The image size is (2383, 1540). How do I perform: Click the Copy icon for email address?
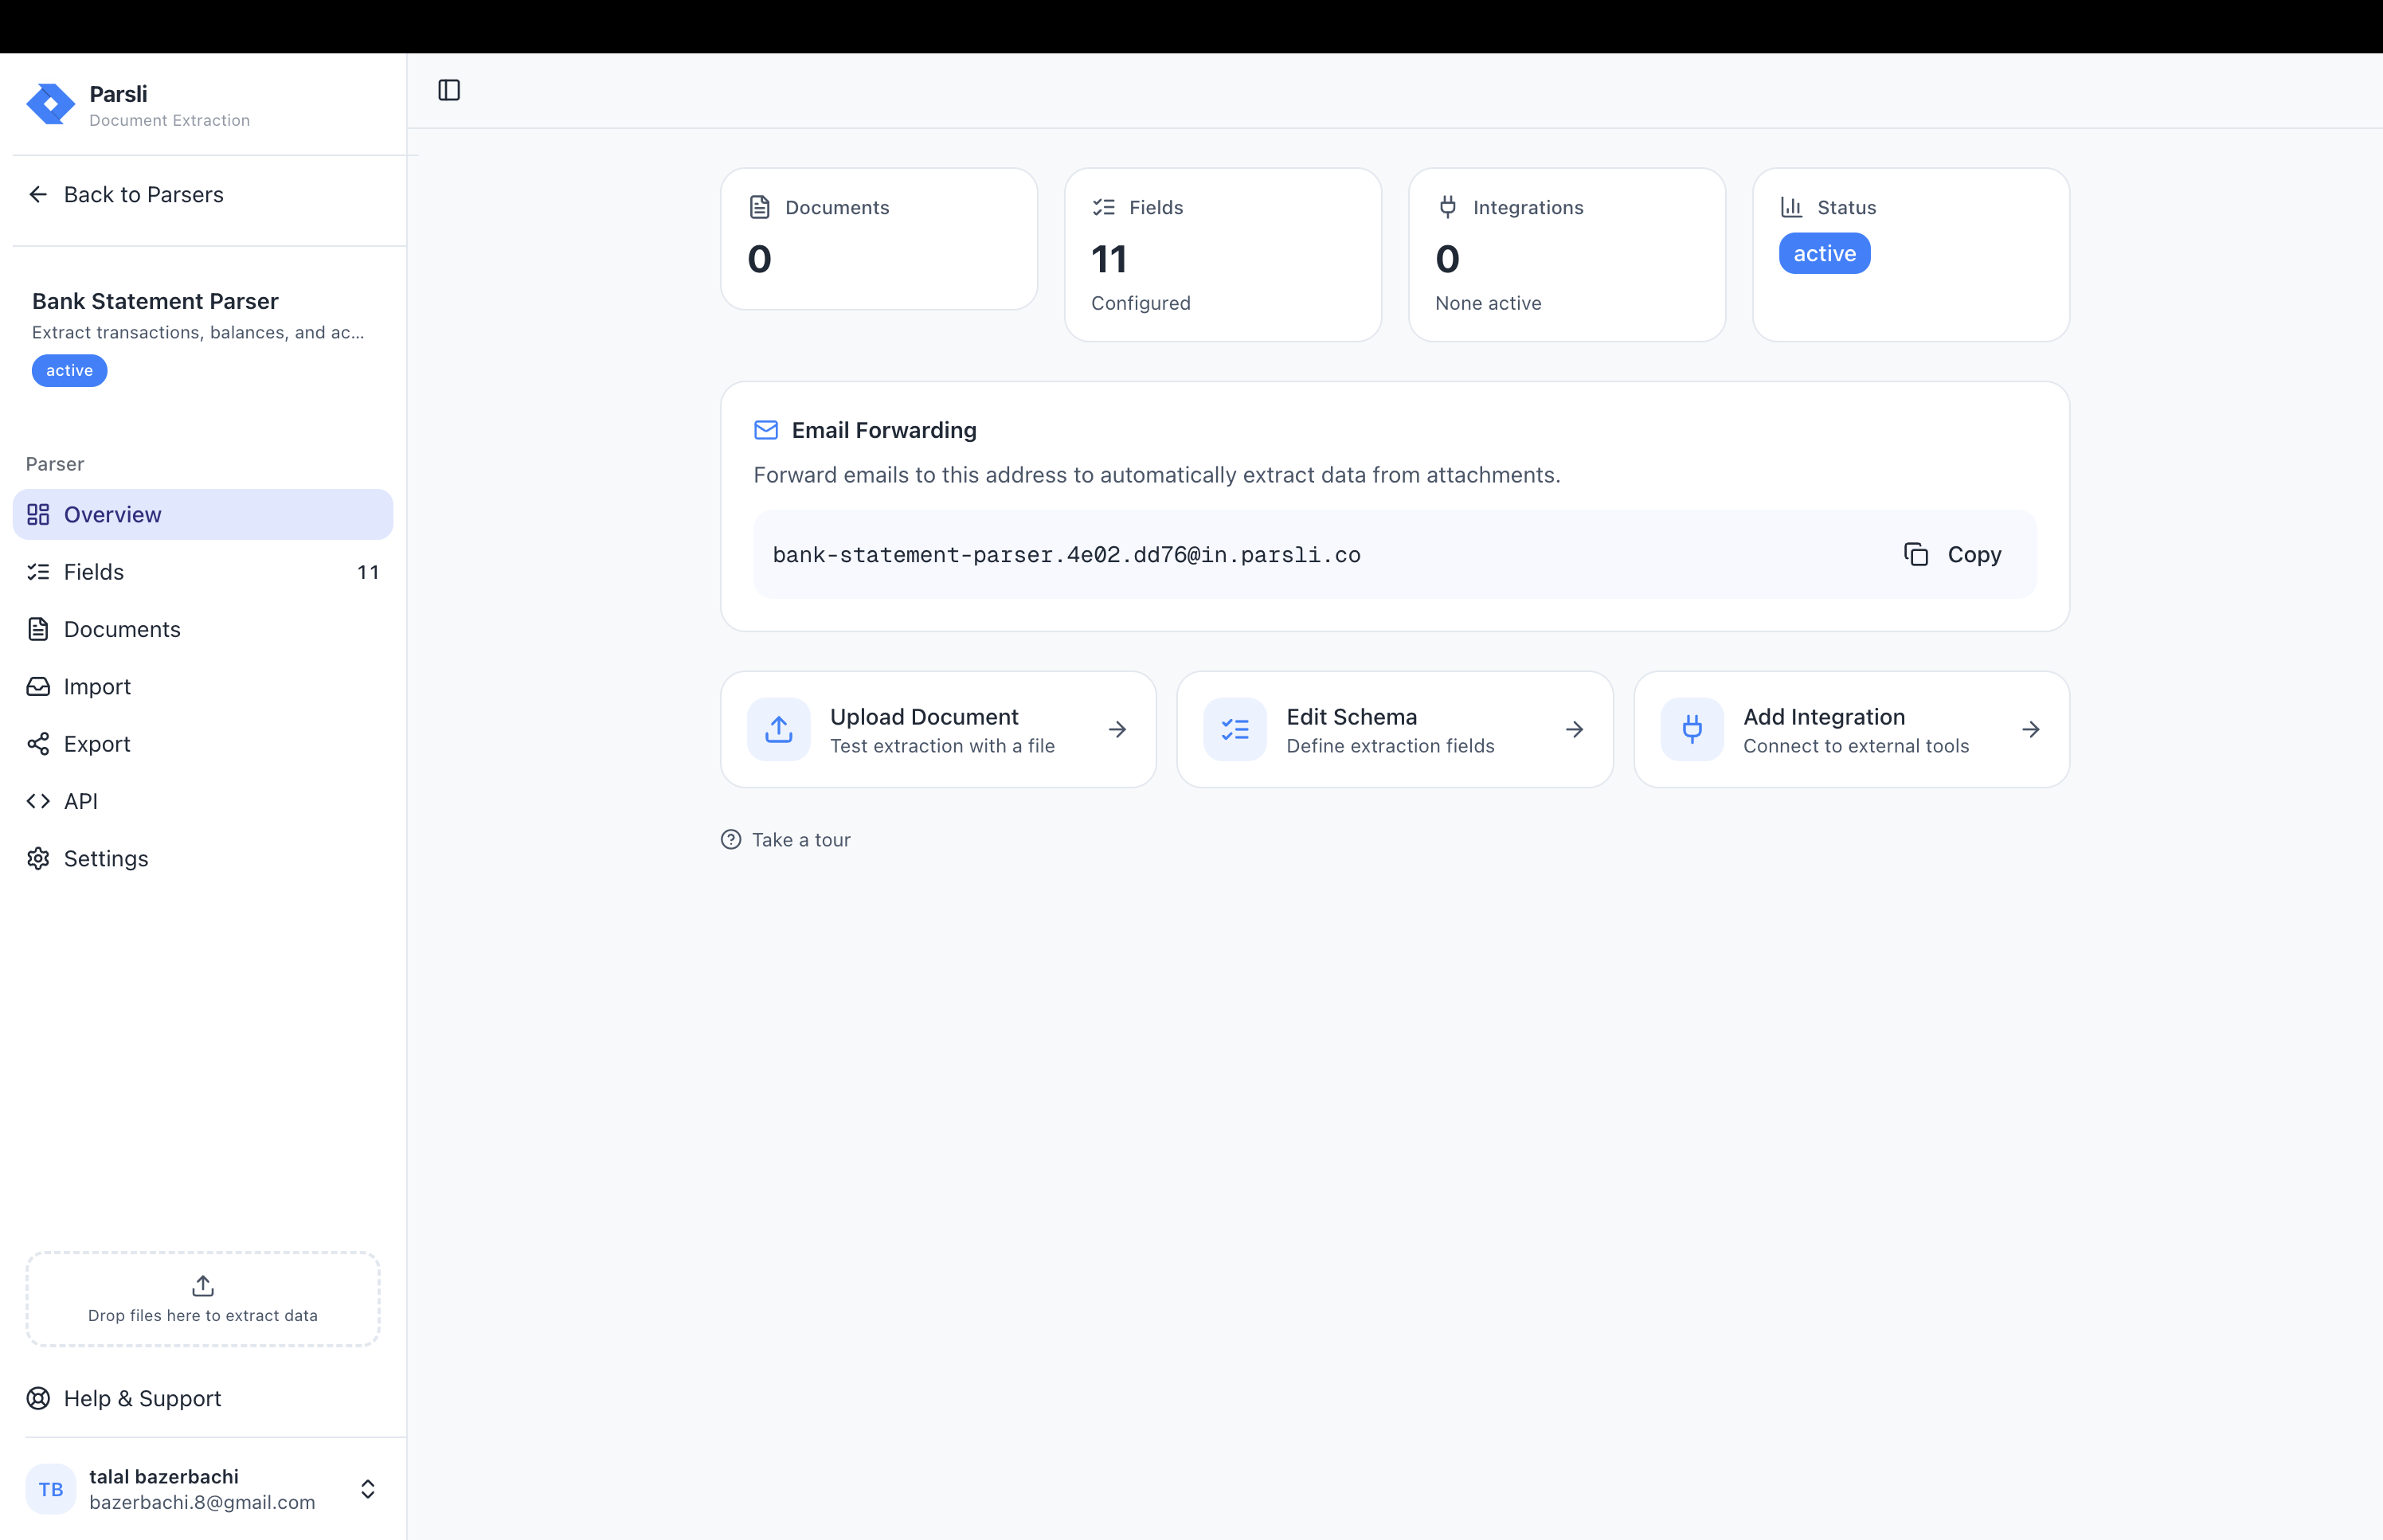pos(1915,554)
